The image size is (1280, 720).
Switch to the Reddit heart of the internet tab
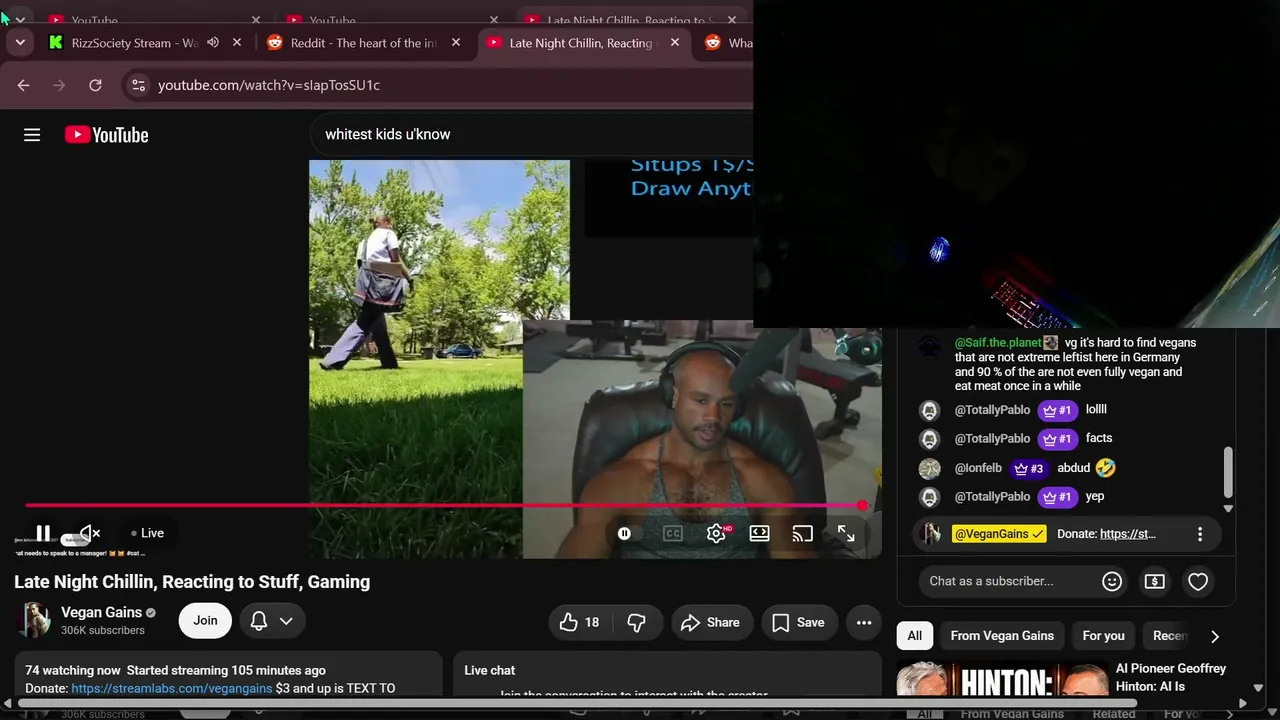click(364, 43)
